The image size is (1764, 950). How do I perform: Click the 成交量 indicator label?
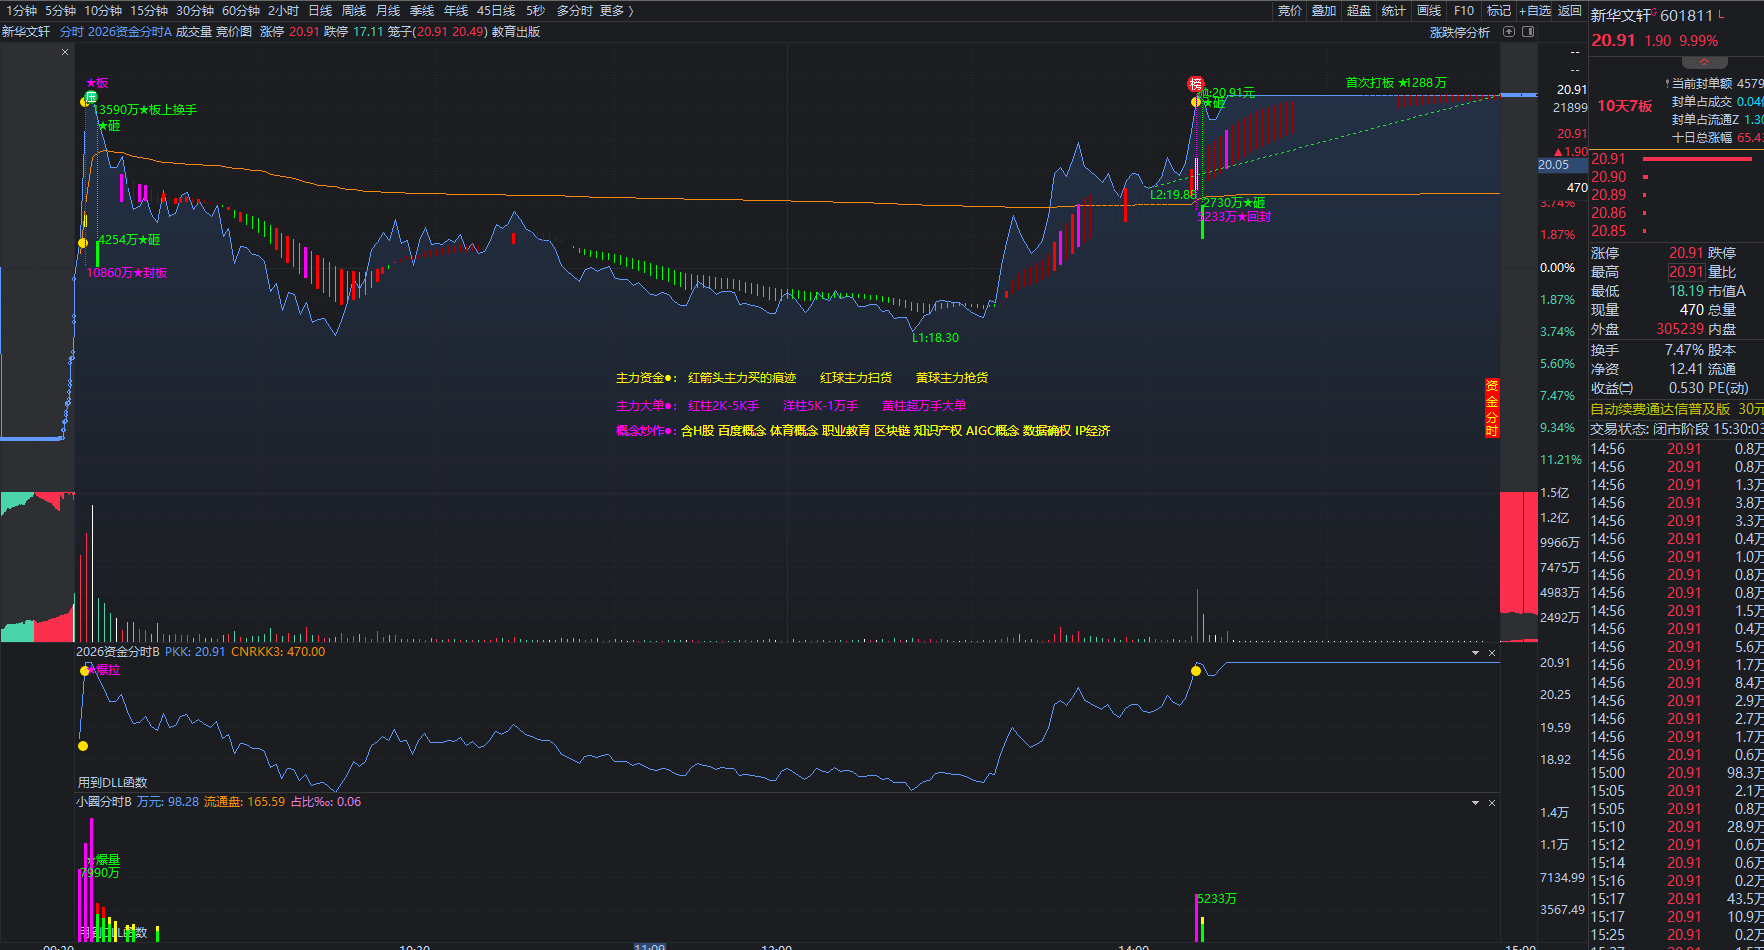point(194,31)
